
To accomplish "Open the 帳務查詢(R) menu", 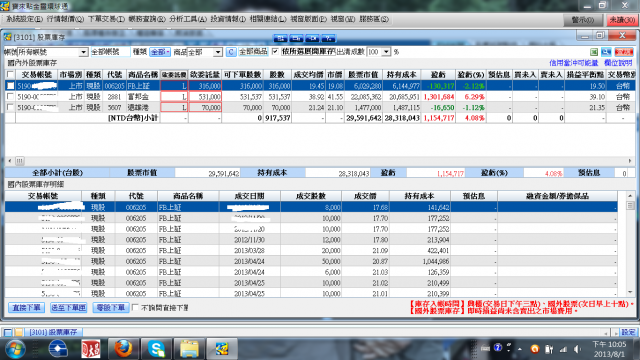I will (x=147, y=19).
